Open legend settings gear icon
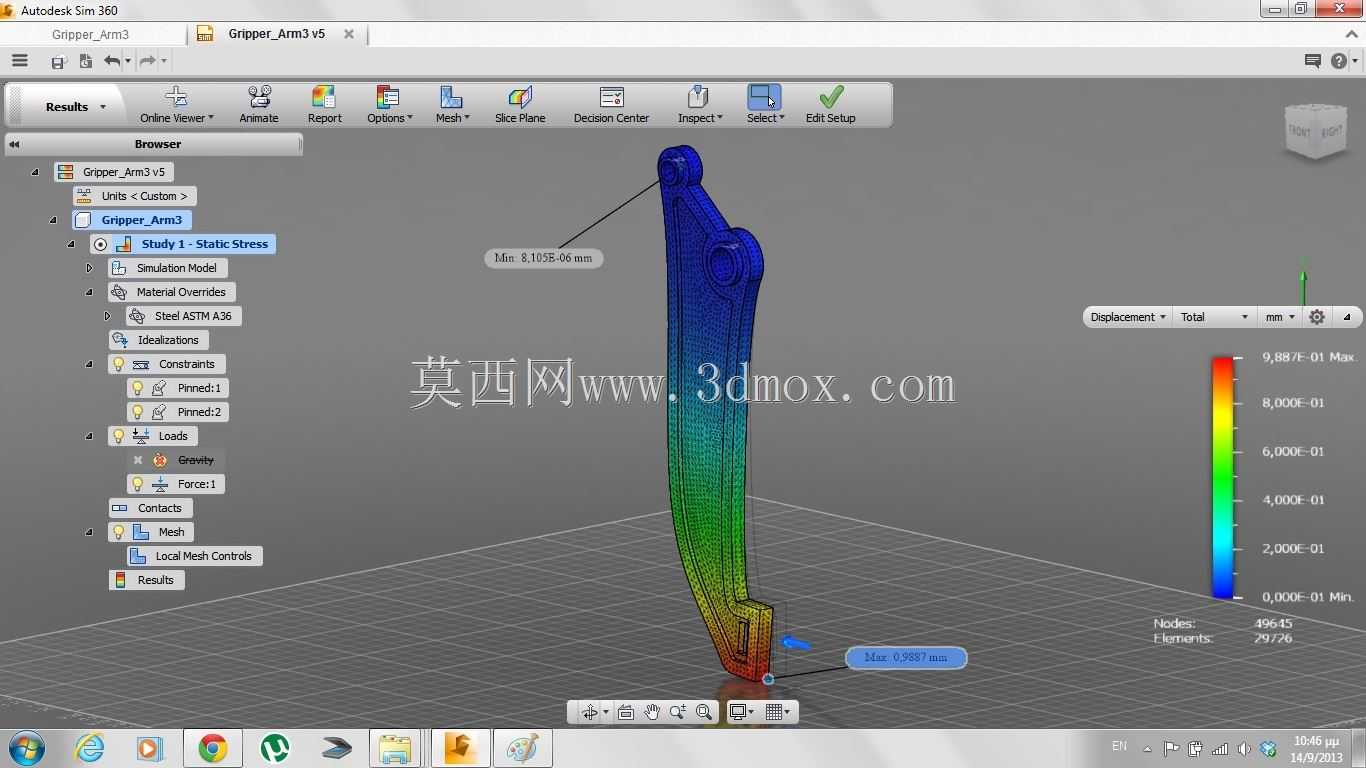Image resolution: width=1366 pixels, height=768 pixels. pos(1317,317)
